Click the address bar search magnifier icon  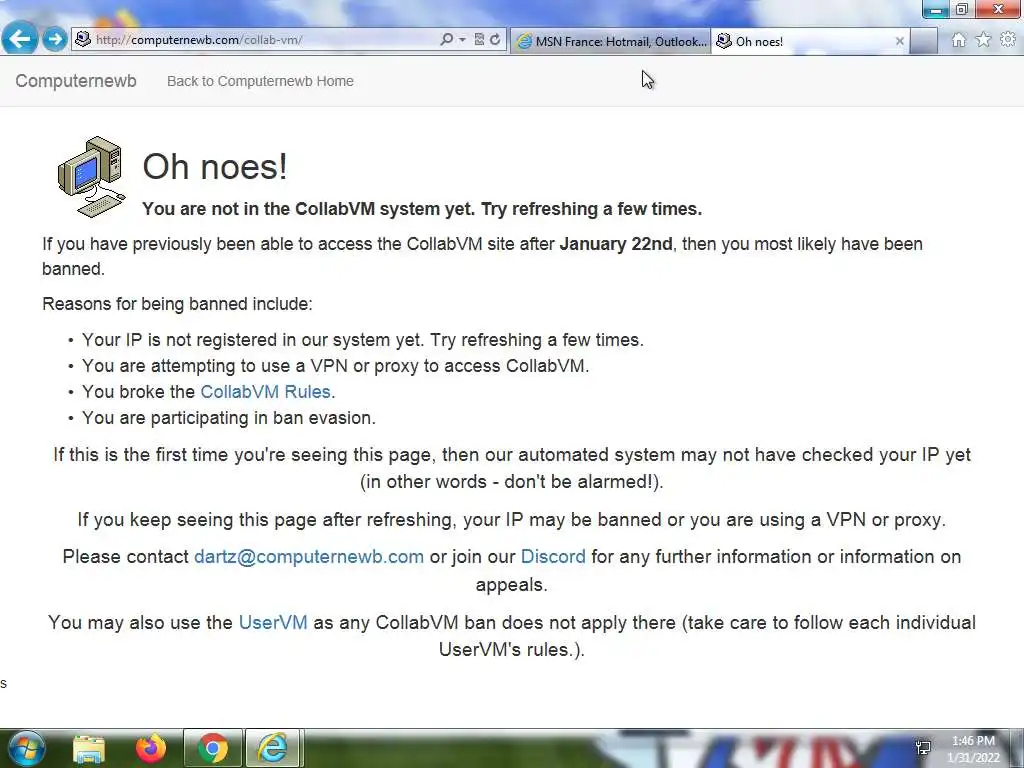pos(446,39)
